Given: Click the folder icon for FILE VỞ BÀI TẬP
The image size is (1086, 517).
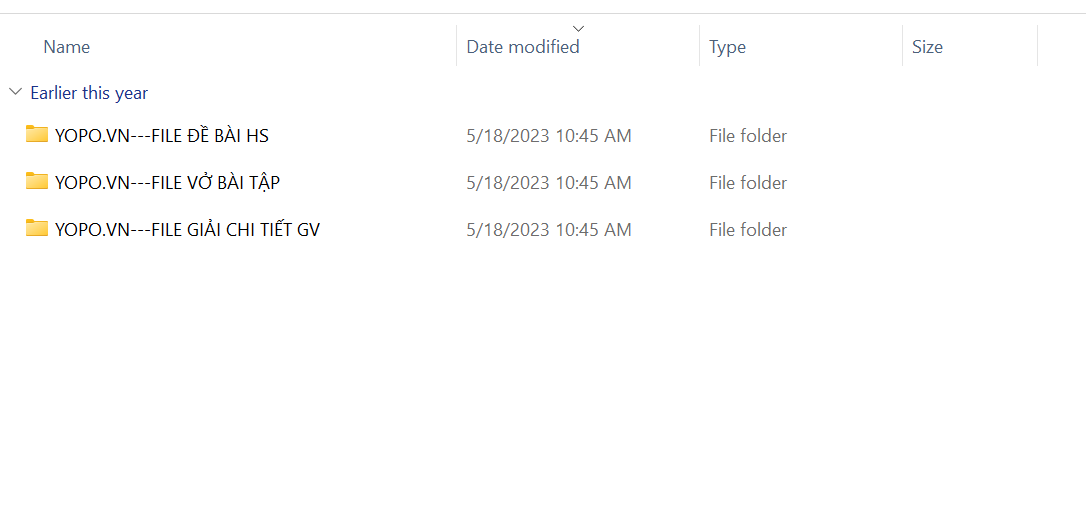Looking at the screenshot, I should tap(37, 182).
